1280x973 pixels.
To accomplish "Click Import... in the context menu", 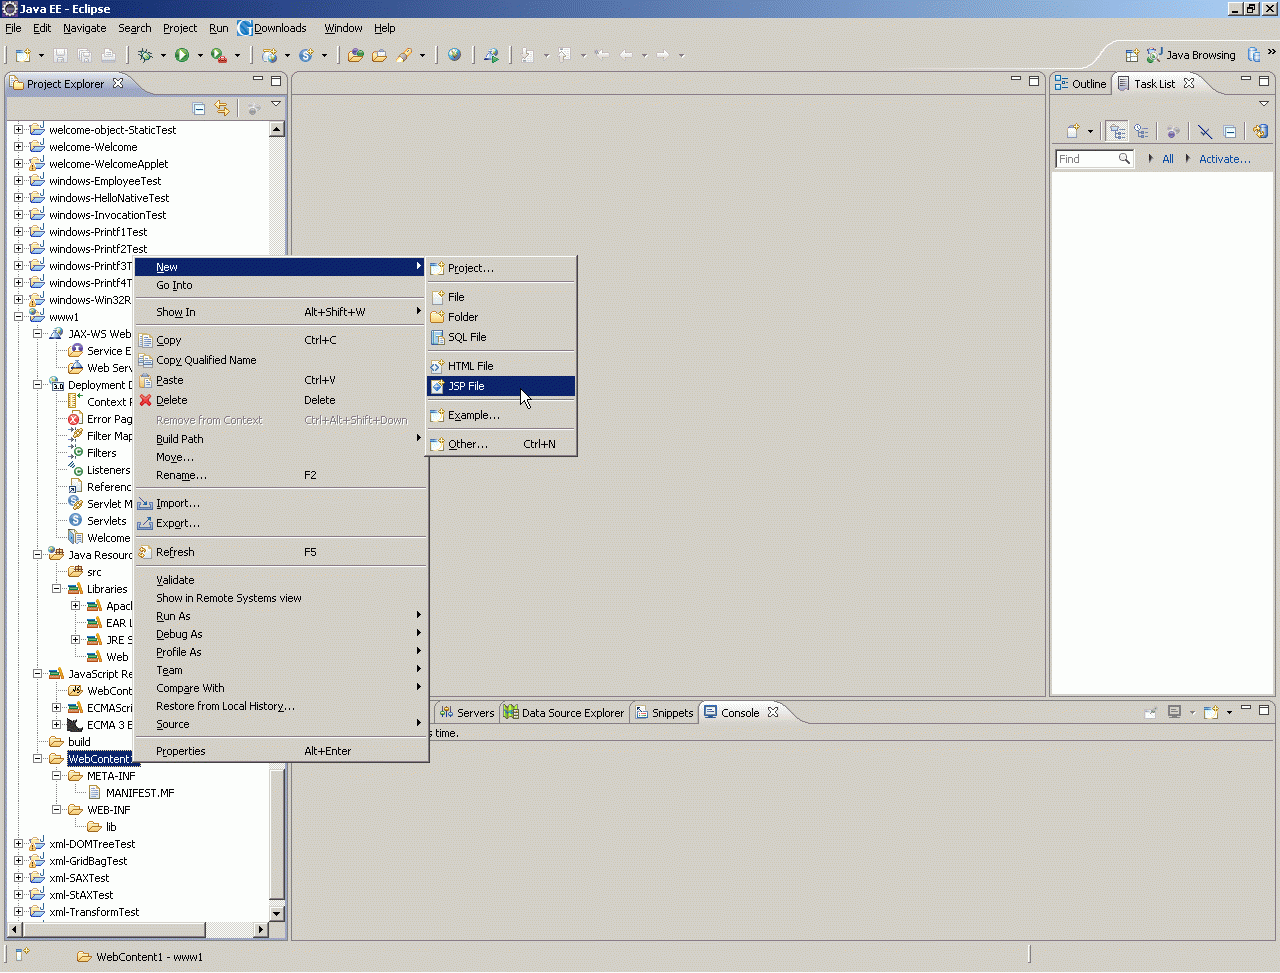I will point(281,503).
